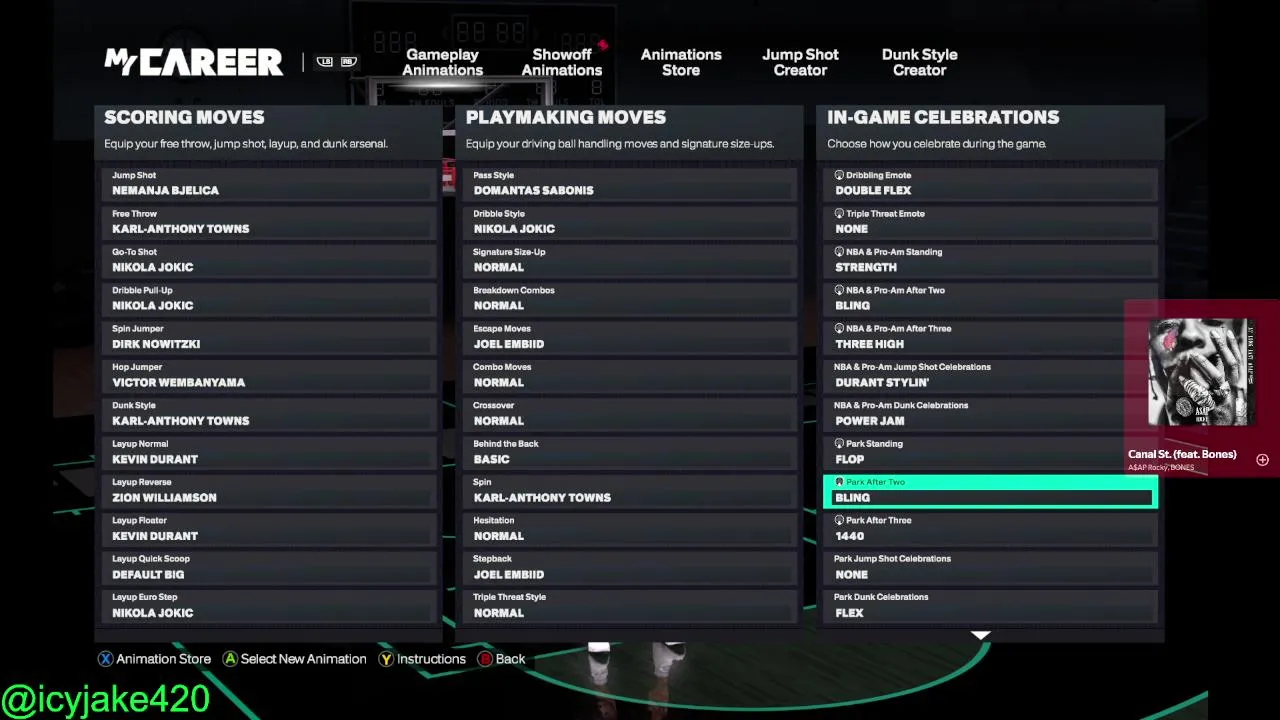
Task: Switch to the Showoff Animations tab
Action: point(562,62)
